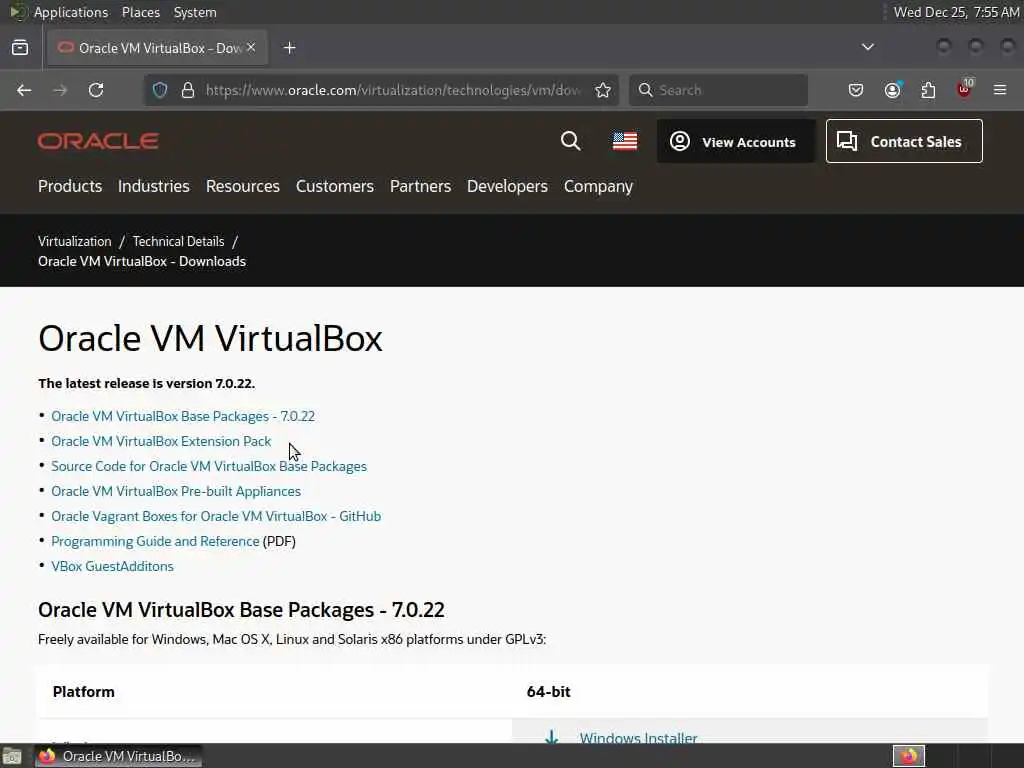This screenshot has height=768, width=1024.
Task: Open the Oracle Vagrant Boxes GitHub link
Action: point(216,516)
